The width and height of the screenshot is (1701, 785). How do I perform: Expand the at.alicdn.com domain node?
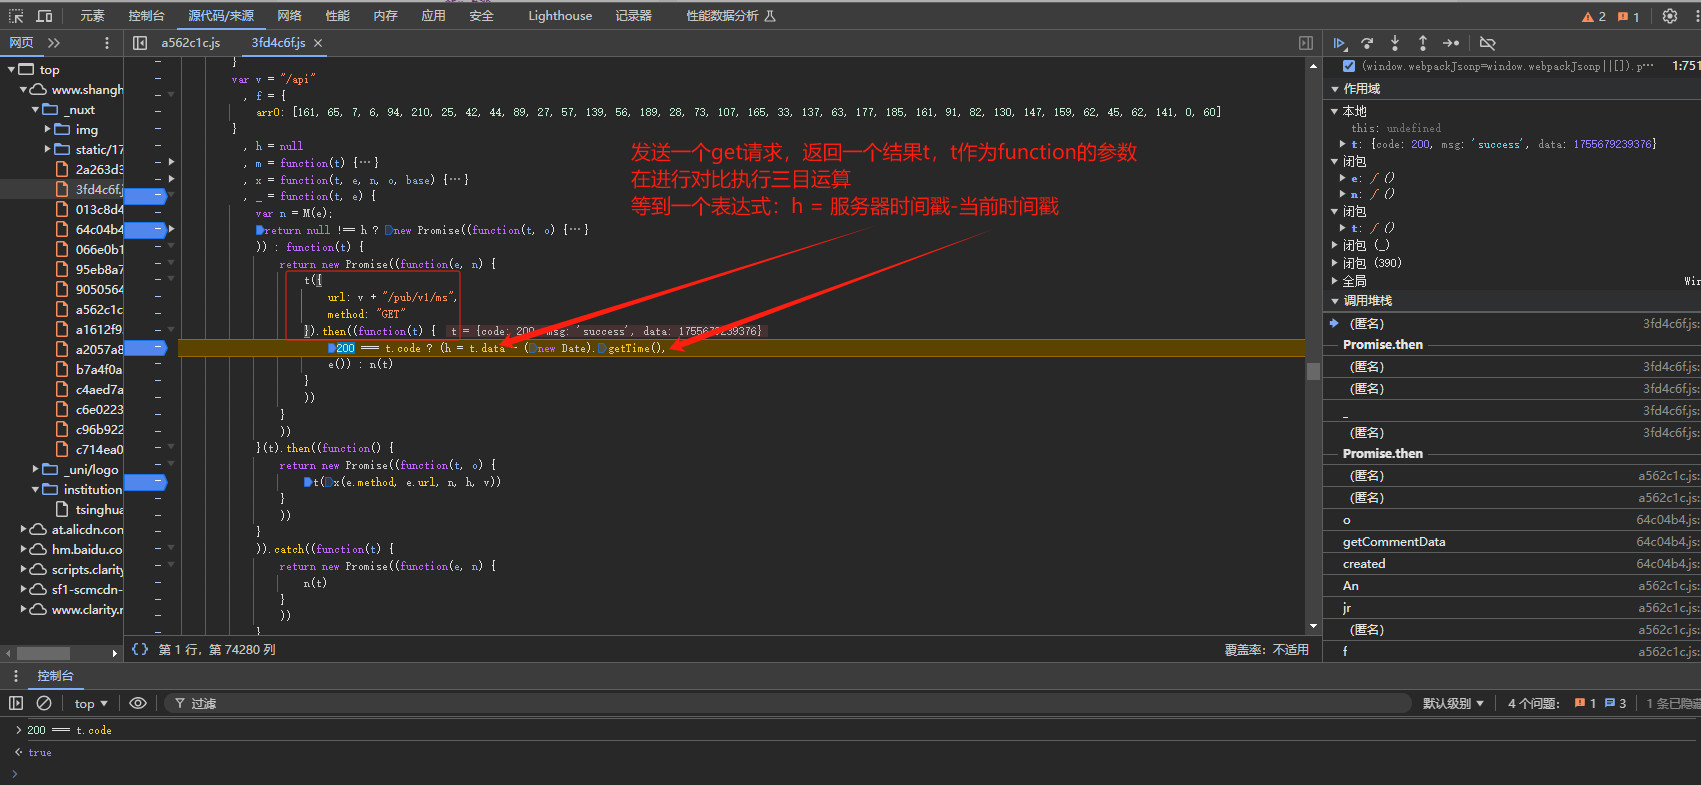pos(24,529)
